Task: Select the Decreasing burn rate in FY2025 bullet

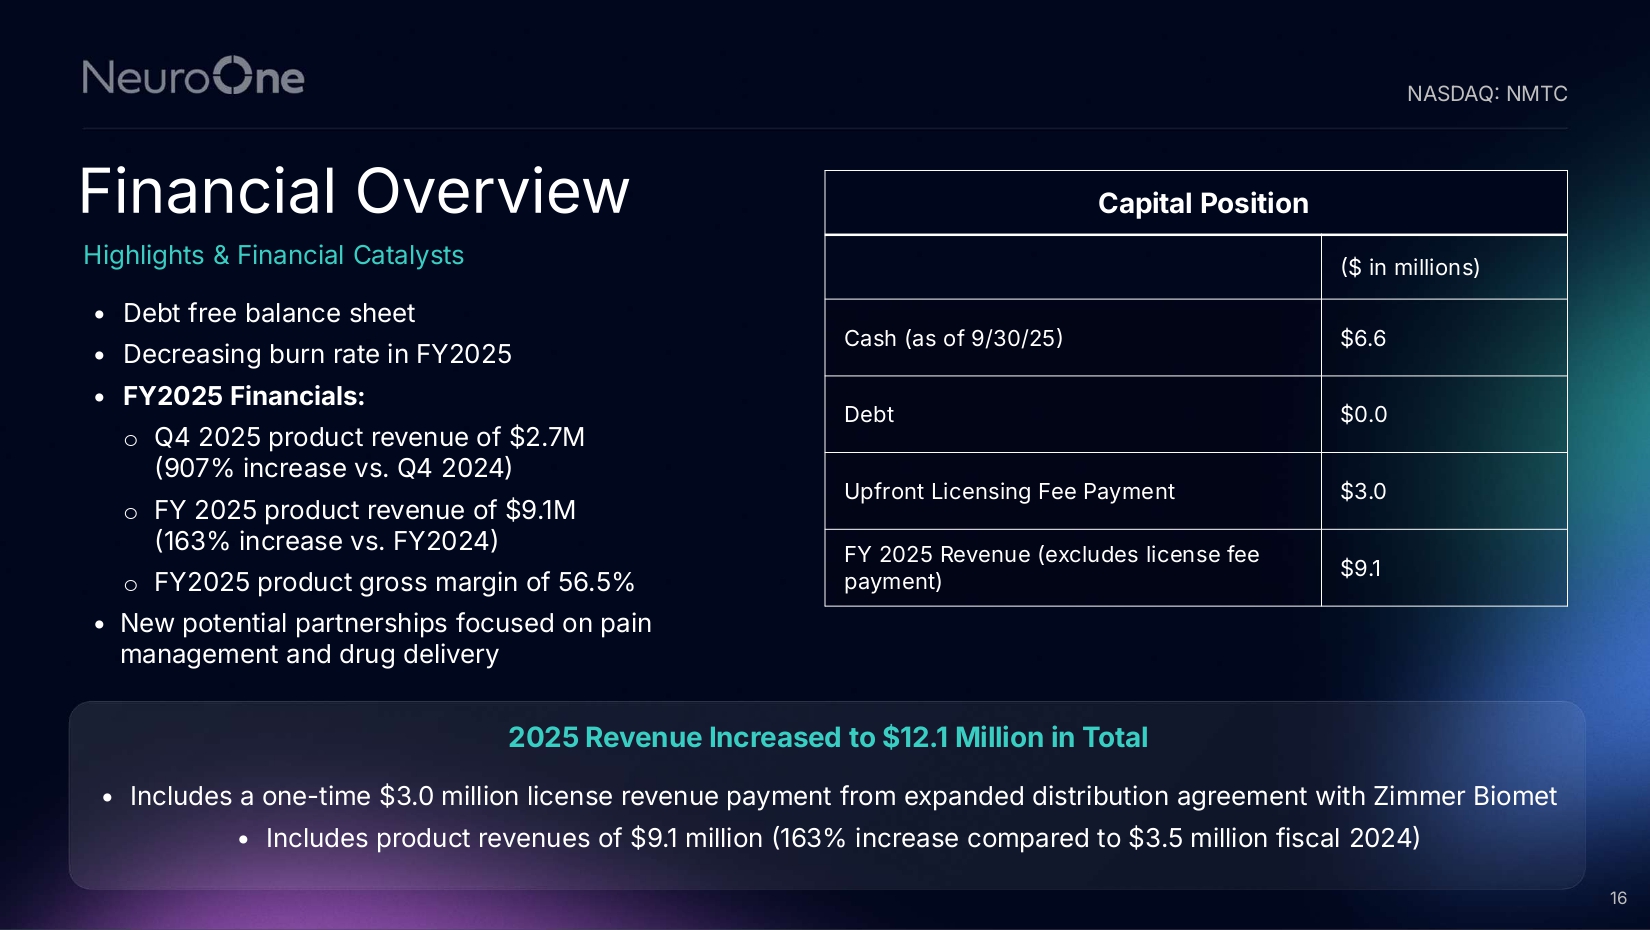Action: tap(317, 355)
